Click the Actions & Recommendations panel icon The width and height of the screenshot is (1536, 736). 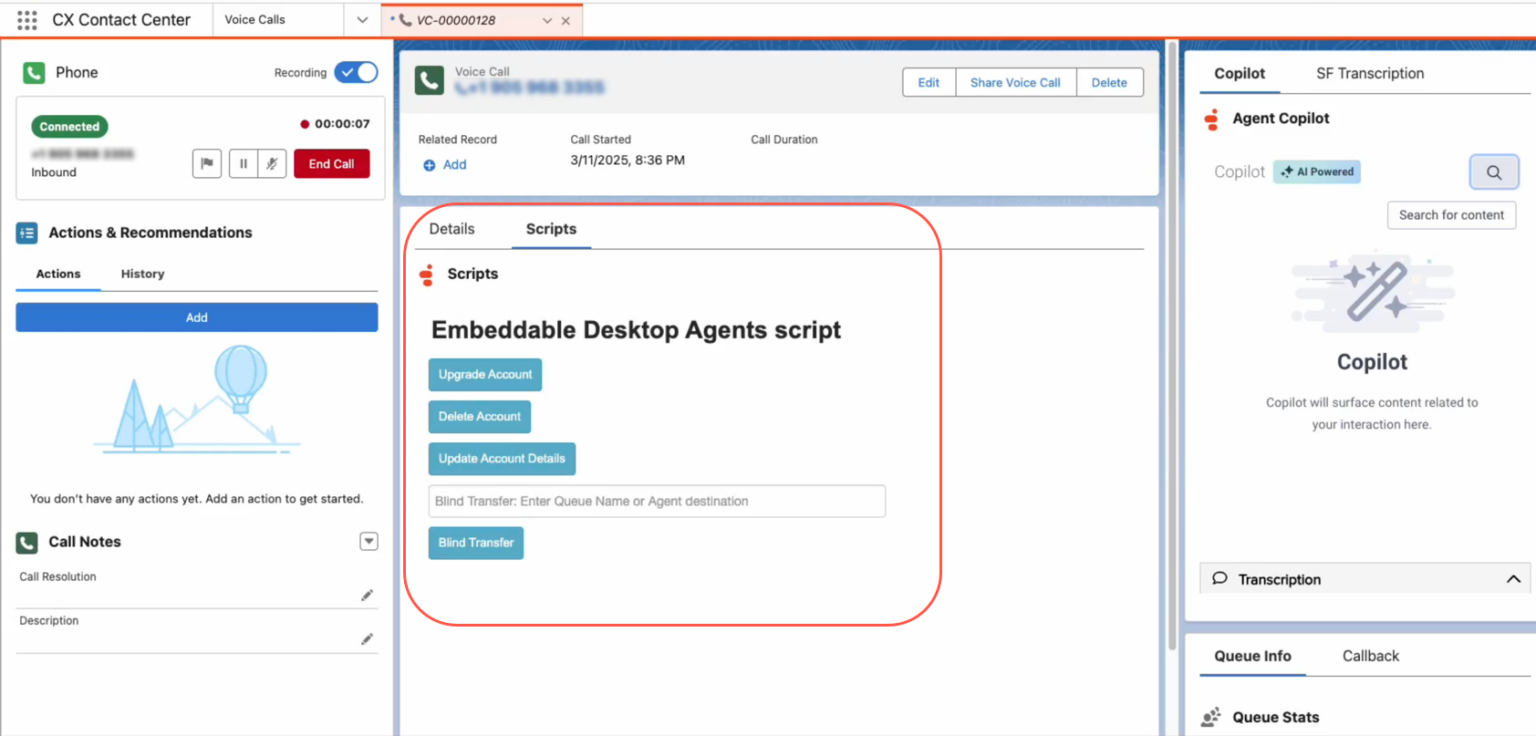coord(27,232)
